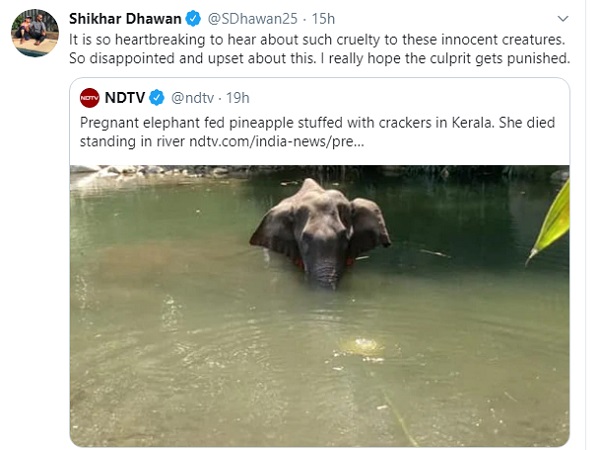The width and height of the screenshot is (600, 450).
Task: Click the elephant's trunk in the photo
Action: pos(324,268)
